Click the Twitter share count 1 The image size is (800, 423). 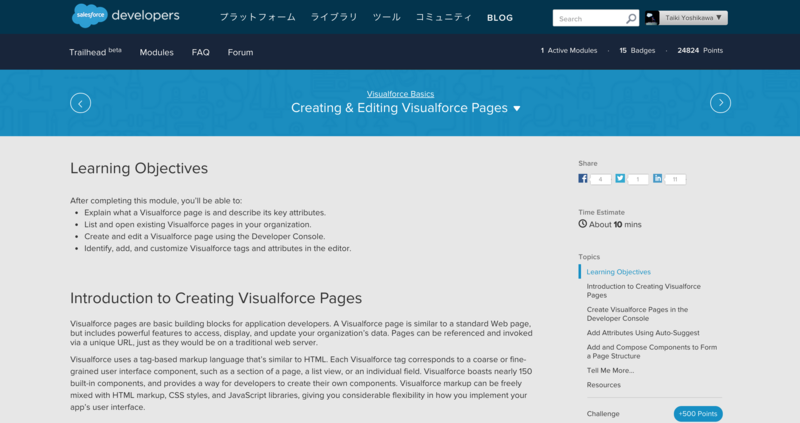638,179
